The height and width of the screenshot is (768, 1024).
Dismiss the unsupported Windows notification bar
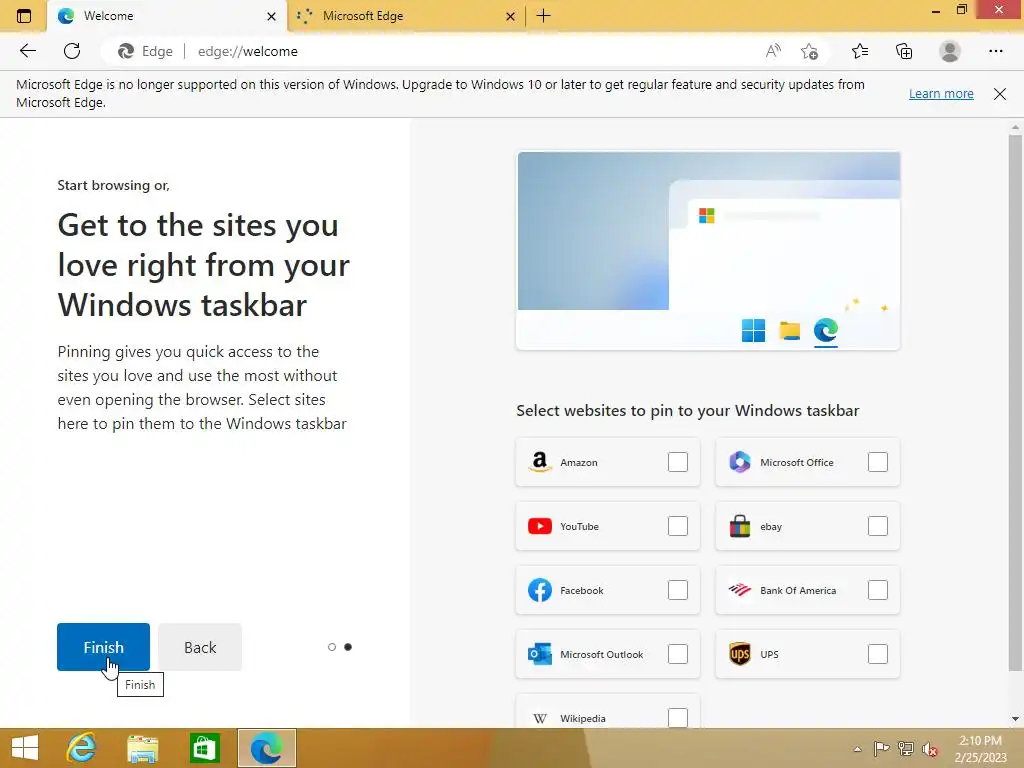point(1000,93)
